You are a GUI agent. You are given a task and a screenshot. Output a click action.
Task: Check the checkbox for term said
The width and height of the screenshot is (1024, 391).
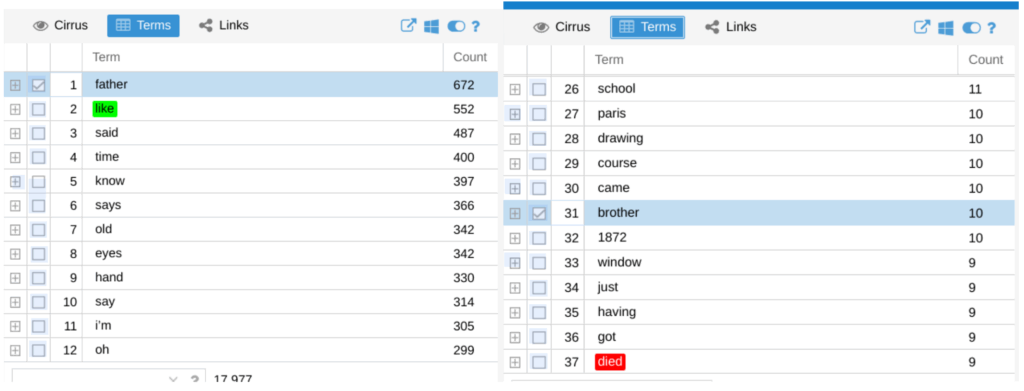[39, 133]
